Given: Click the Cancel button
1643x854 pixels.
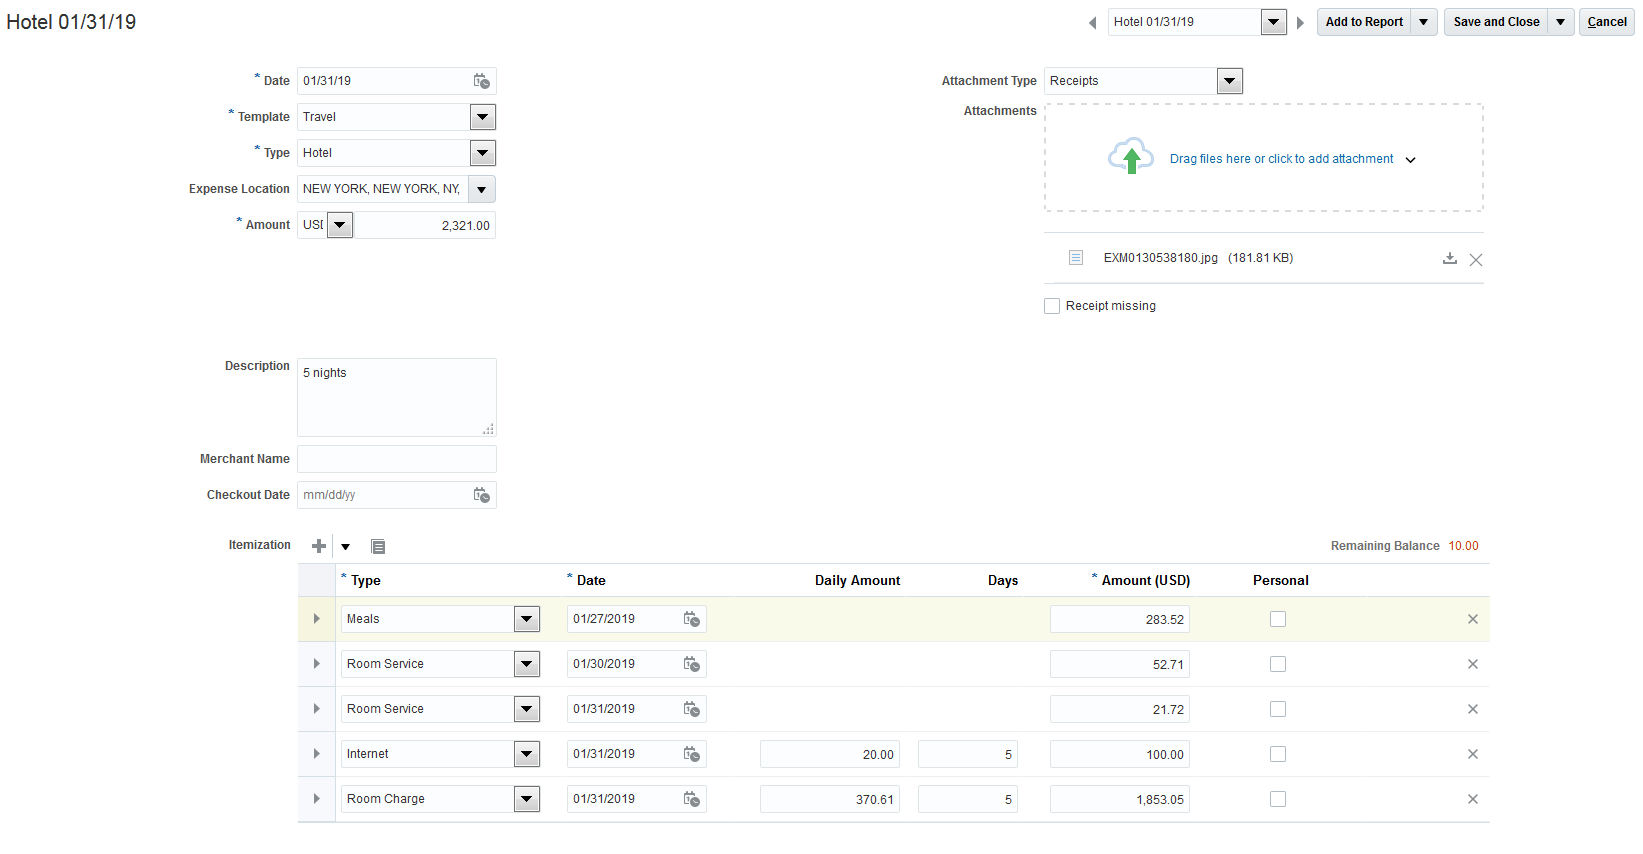Looking at the screenshot, I should pyautogui.click(x=1607, y=22).
